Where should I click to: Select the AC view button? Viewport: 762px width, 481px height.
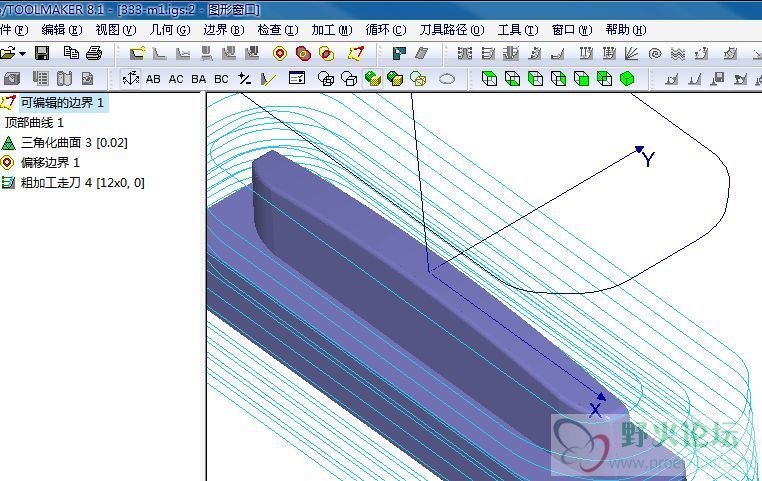click(176, 79)
